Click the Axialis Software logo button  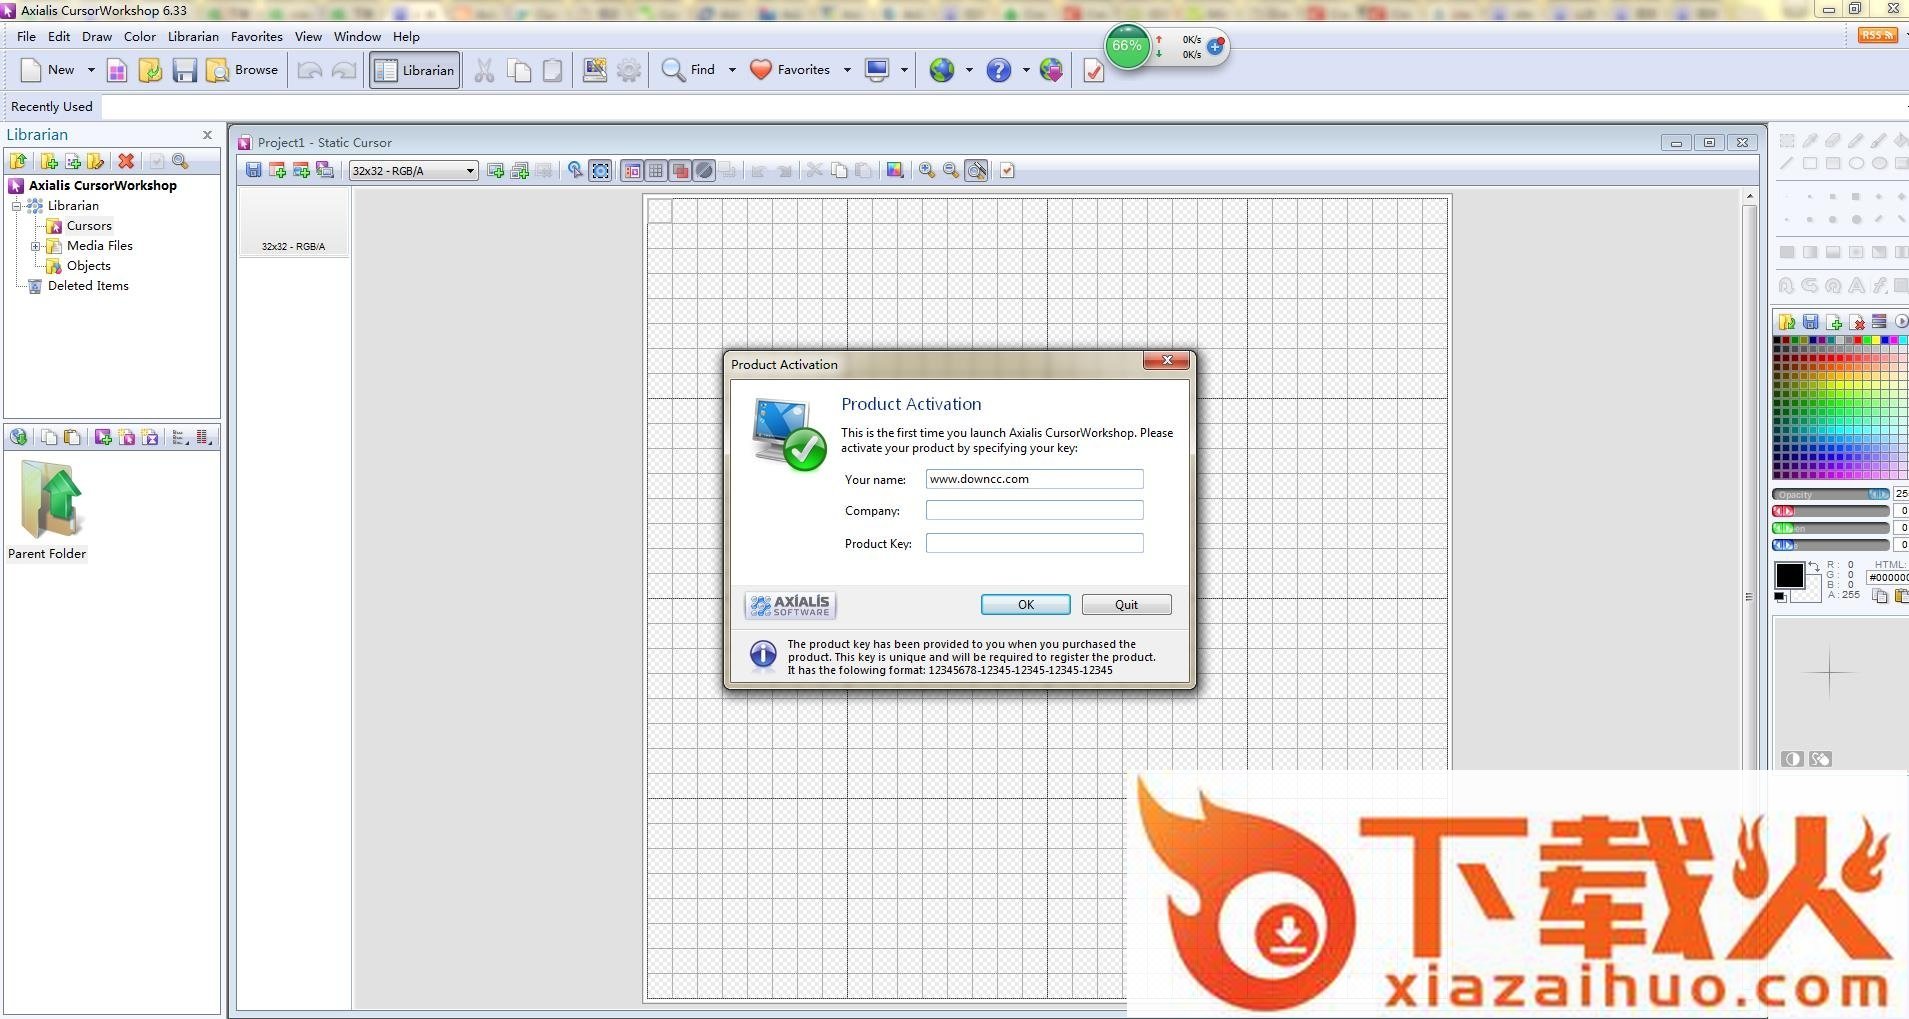(x=790, y=605)
